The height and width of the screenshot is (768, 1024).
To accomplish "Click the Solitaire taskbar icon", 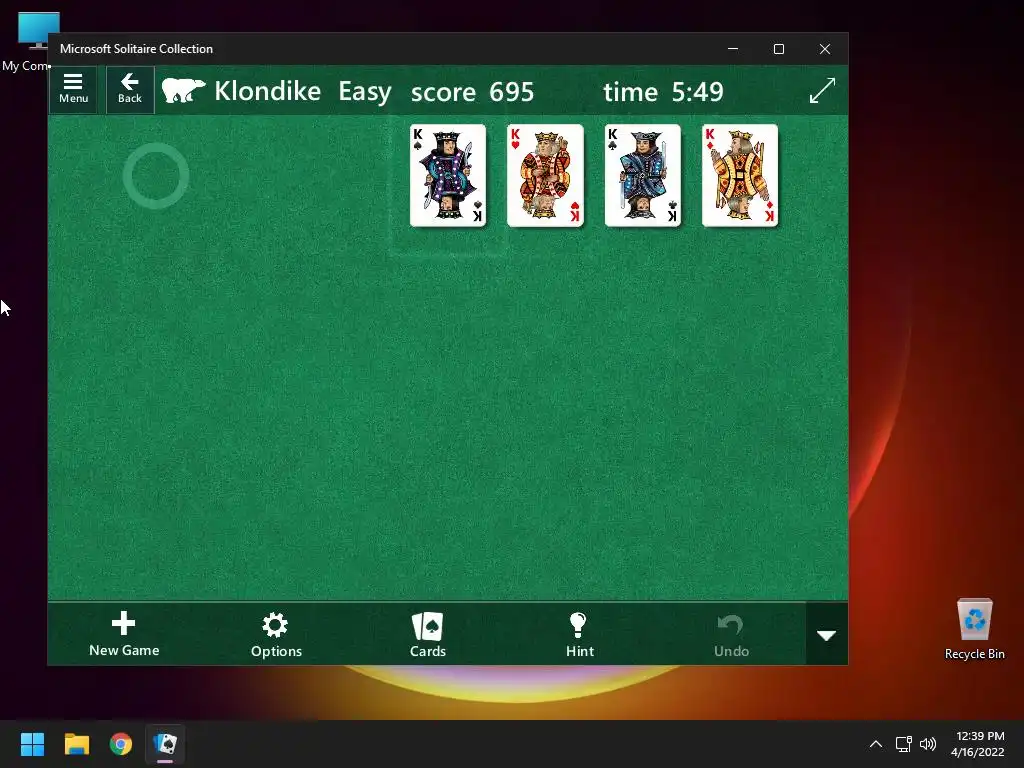I will (x=165, y=744).
